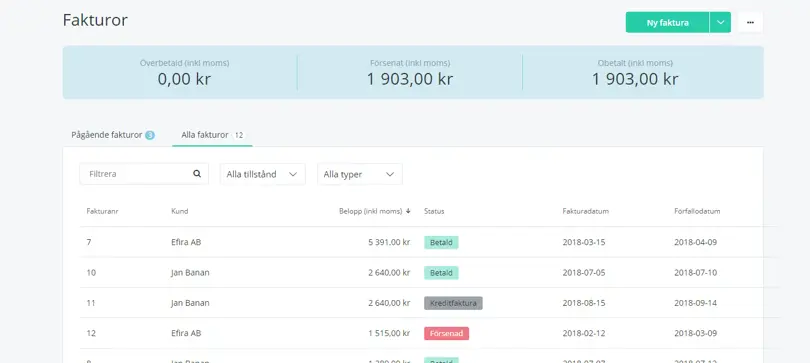Sort by the Fakturadatum column header
810x363 pixels.
click(586, 211)
